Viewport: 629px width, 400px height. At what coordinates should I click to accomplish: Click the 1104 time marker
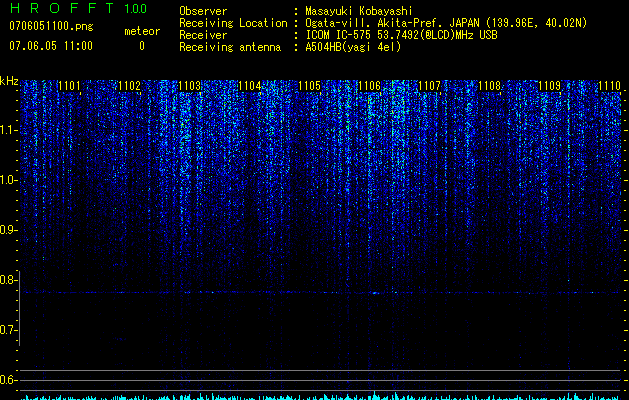[x=250, y=85]
